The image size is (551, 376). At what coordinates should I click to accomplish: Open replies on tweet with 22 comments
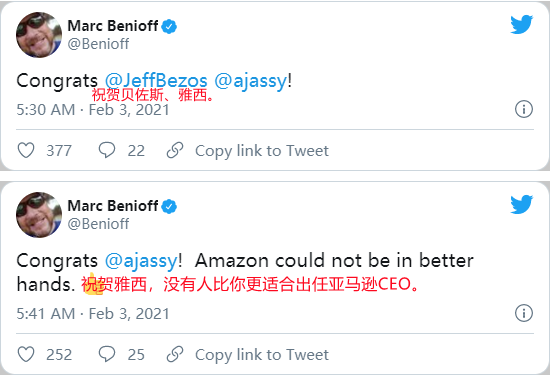pyautogui.click(x=106, y=150)
